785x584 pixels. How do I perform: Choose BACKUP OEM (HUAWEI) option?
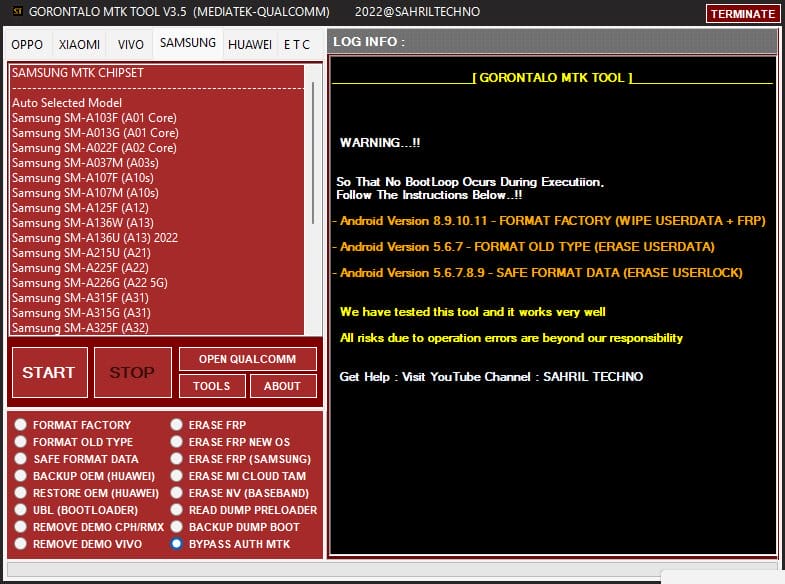pyautogui.click(x=85, y=476)
